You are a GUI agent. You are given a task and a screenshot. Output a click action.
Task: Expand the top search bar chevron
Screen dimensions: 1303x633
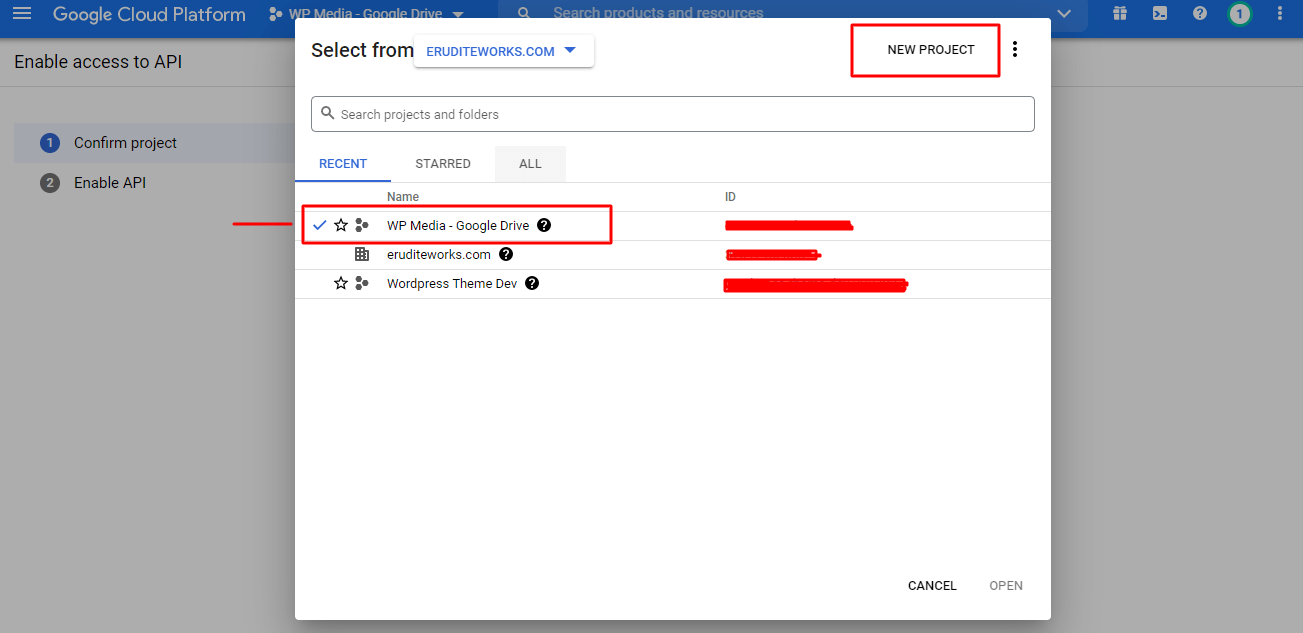[x=1064, y=14]
